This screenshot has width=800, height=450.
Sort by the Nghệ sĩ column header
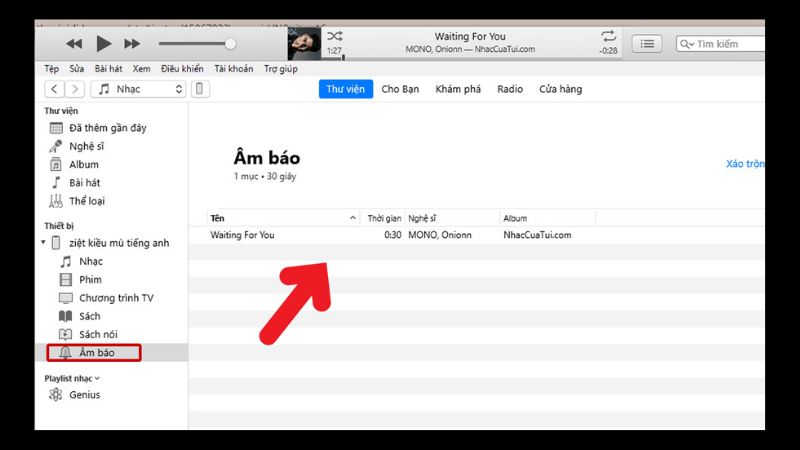[x=452, y=218]
